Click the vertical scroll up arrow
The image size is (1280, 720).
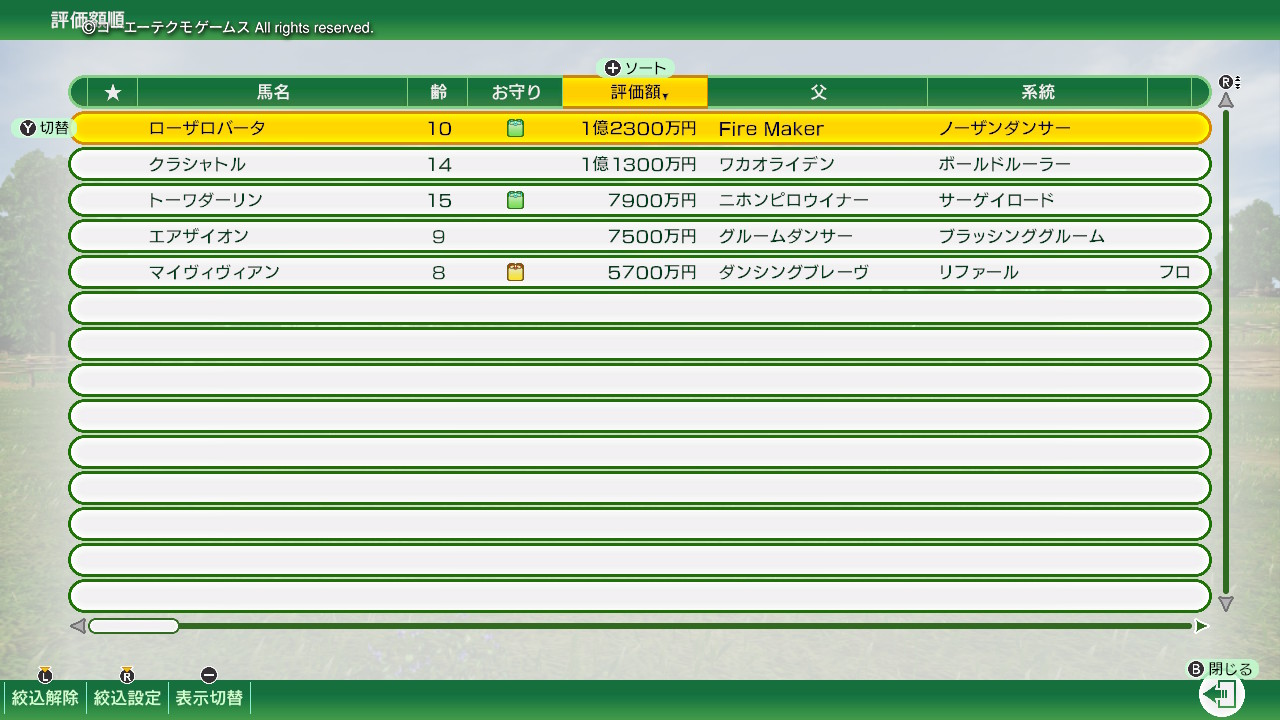pyautogui.click(x=1226, y=100)
